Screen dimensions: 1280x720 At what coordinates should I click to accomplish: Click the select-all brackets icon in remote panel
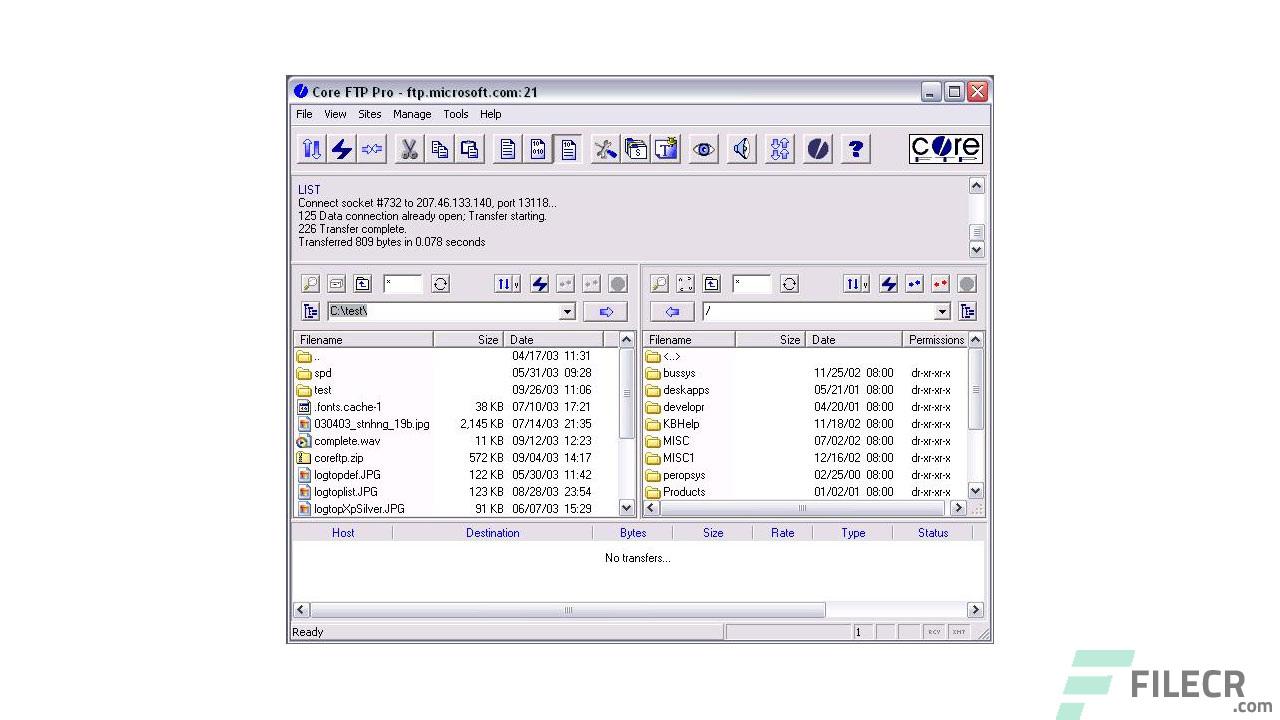tap(685, 284)
